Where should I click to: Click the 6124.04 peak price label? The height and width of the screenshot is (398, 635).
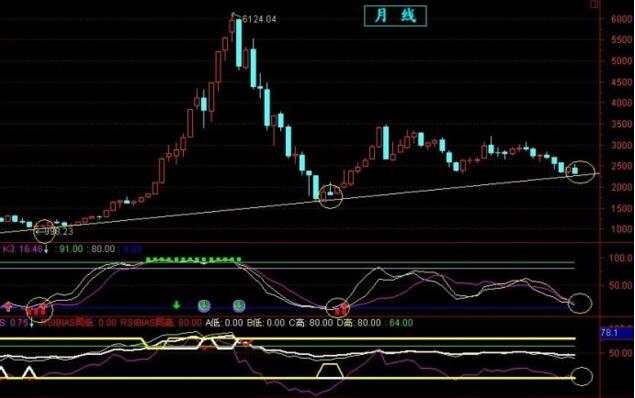tap(259, 19)
